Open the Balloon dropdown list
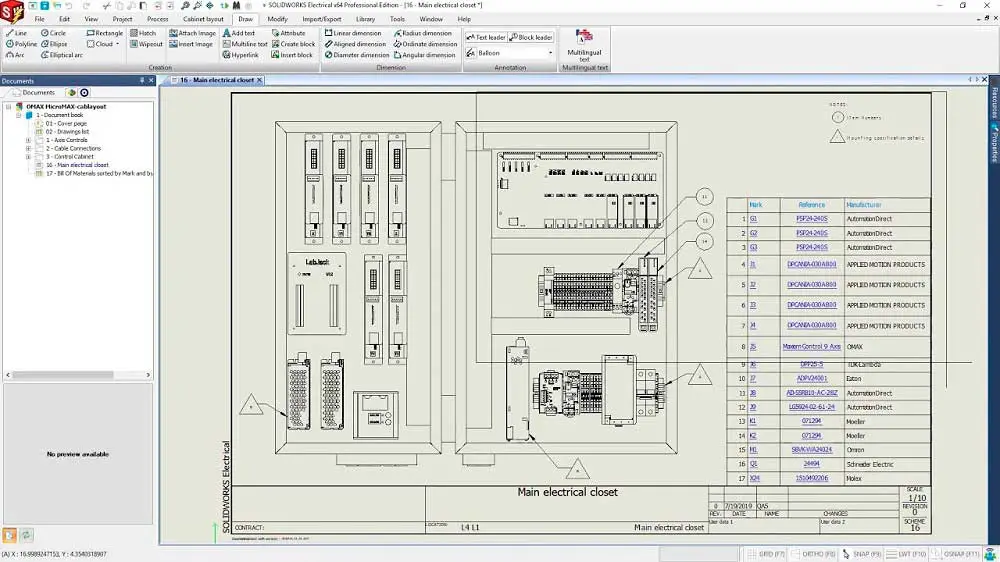 pyautogui.click(x=549, y=53)
